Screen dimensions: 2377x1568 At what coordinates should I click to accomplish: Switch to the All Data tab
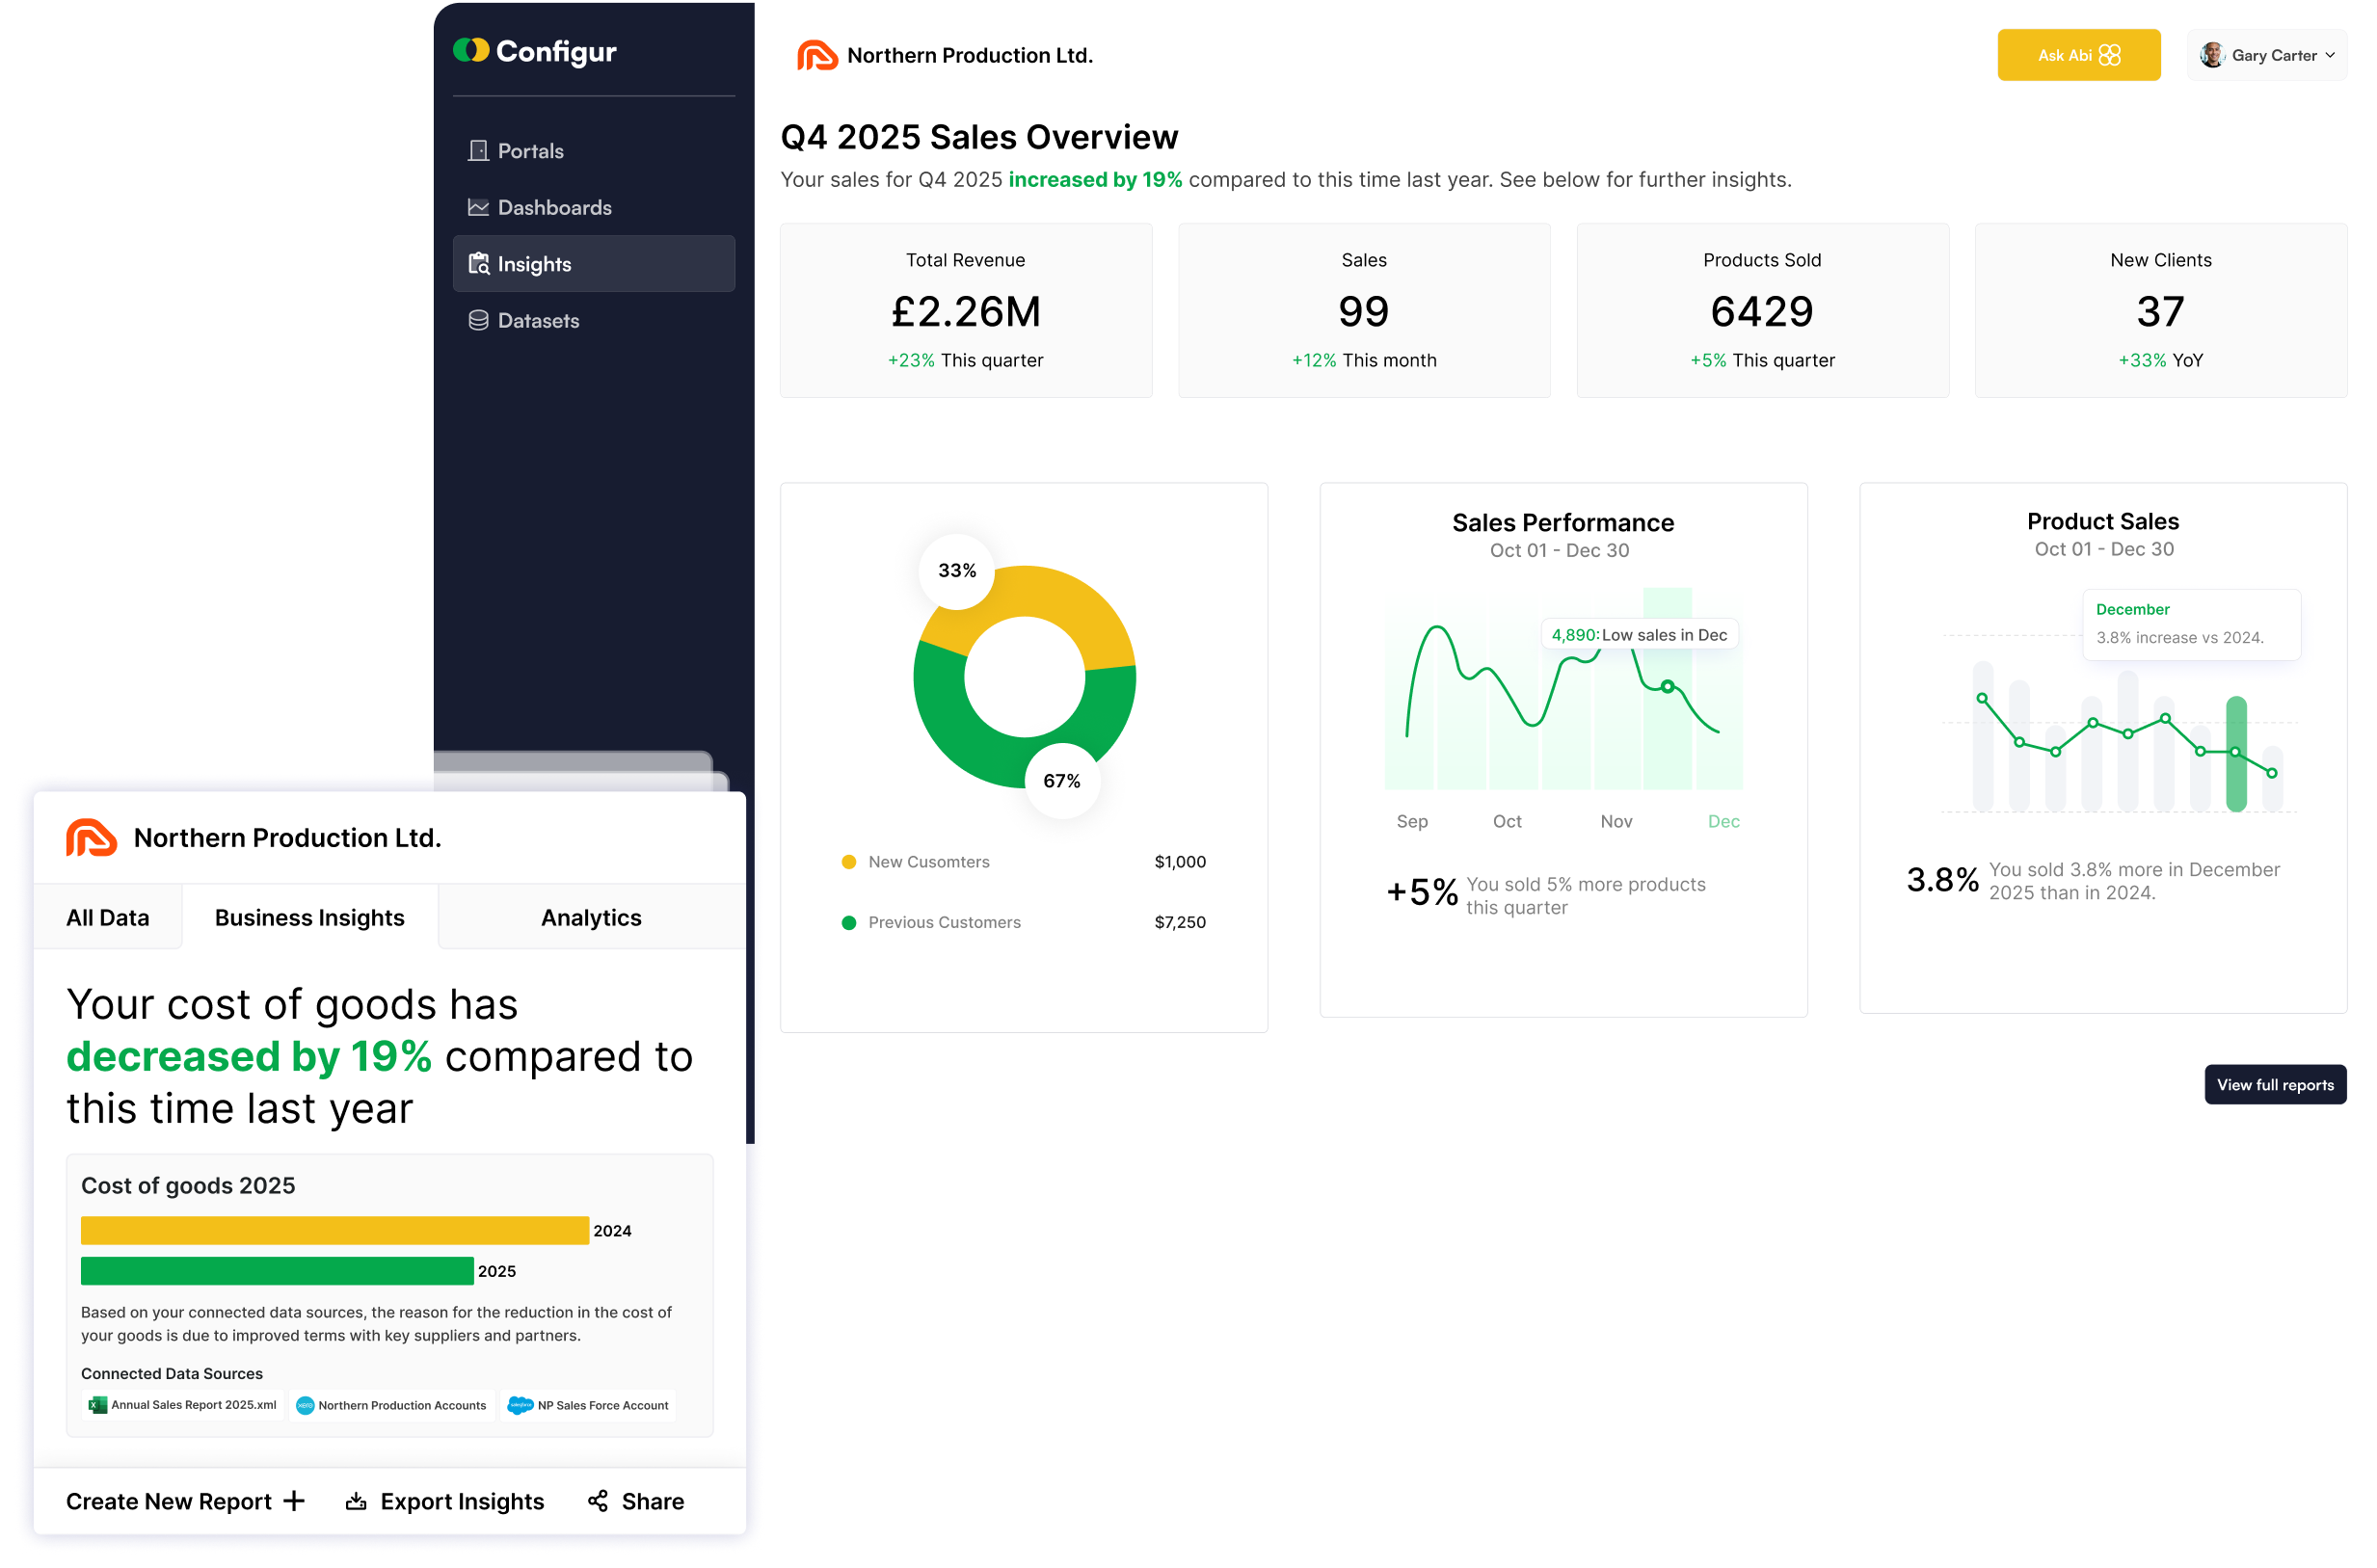(x=108, y=917)
